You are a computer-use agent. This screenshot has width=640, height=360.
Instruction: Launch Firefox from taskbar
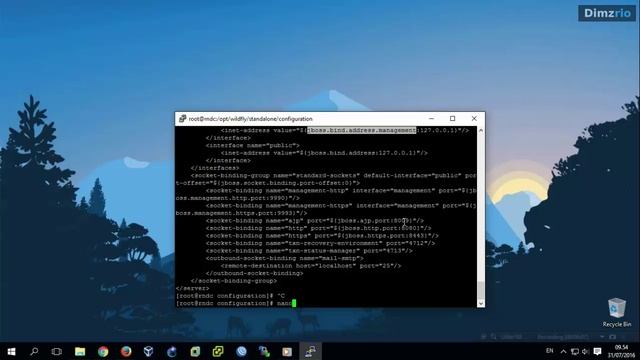[126, 351]
